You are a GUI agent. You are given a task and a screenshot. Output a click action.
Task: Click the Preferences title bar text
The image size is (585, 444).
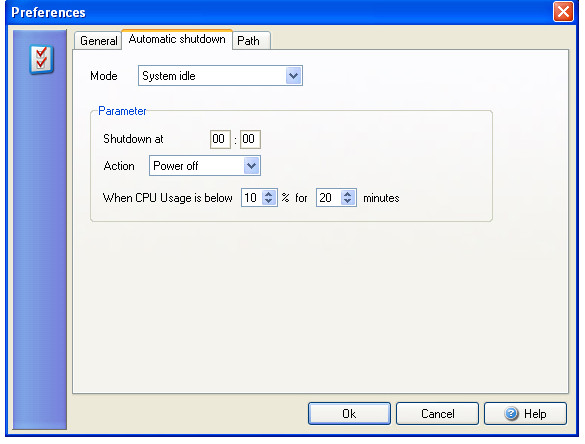tap(49, 12)
